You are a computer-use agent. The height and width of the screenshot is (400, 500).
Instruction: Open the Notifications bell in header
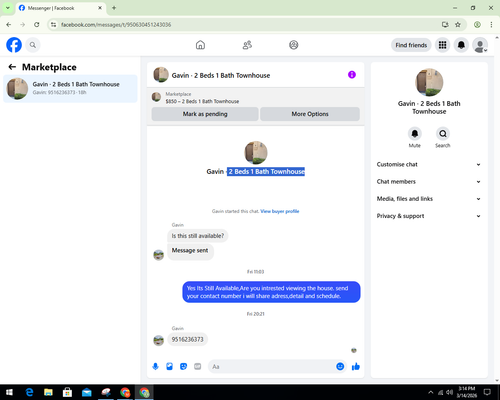(461, 45)
